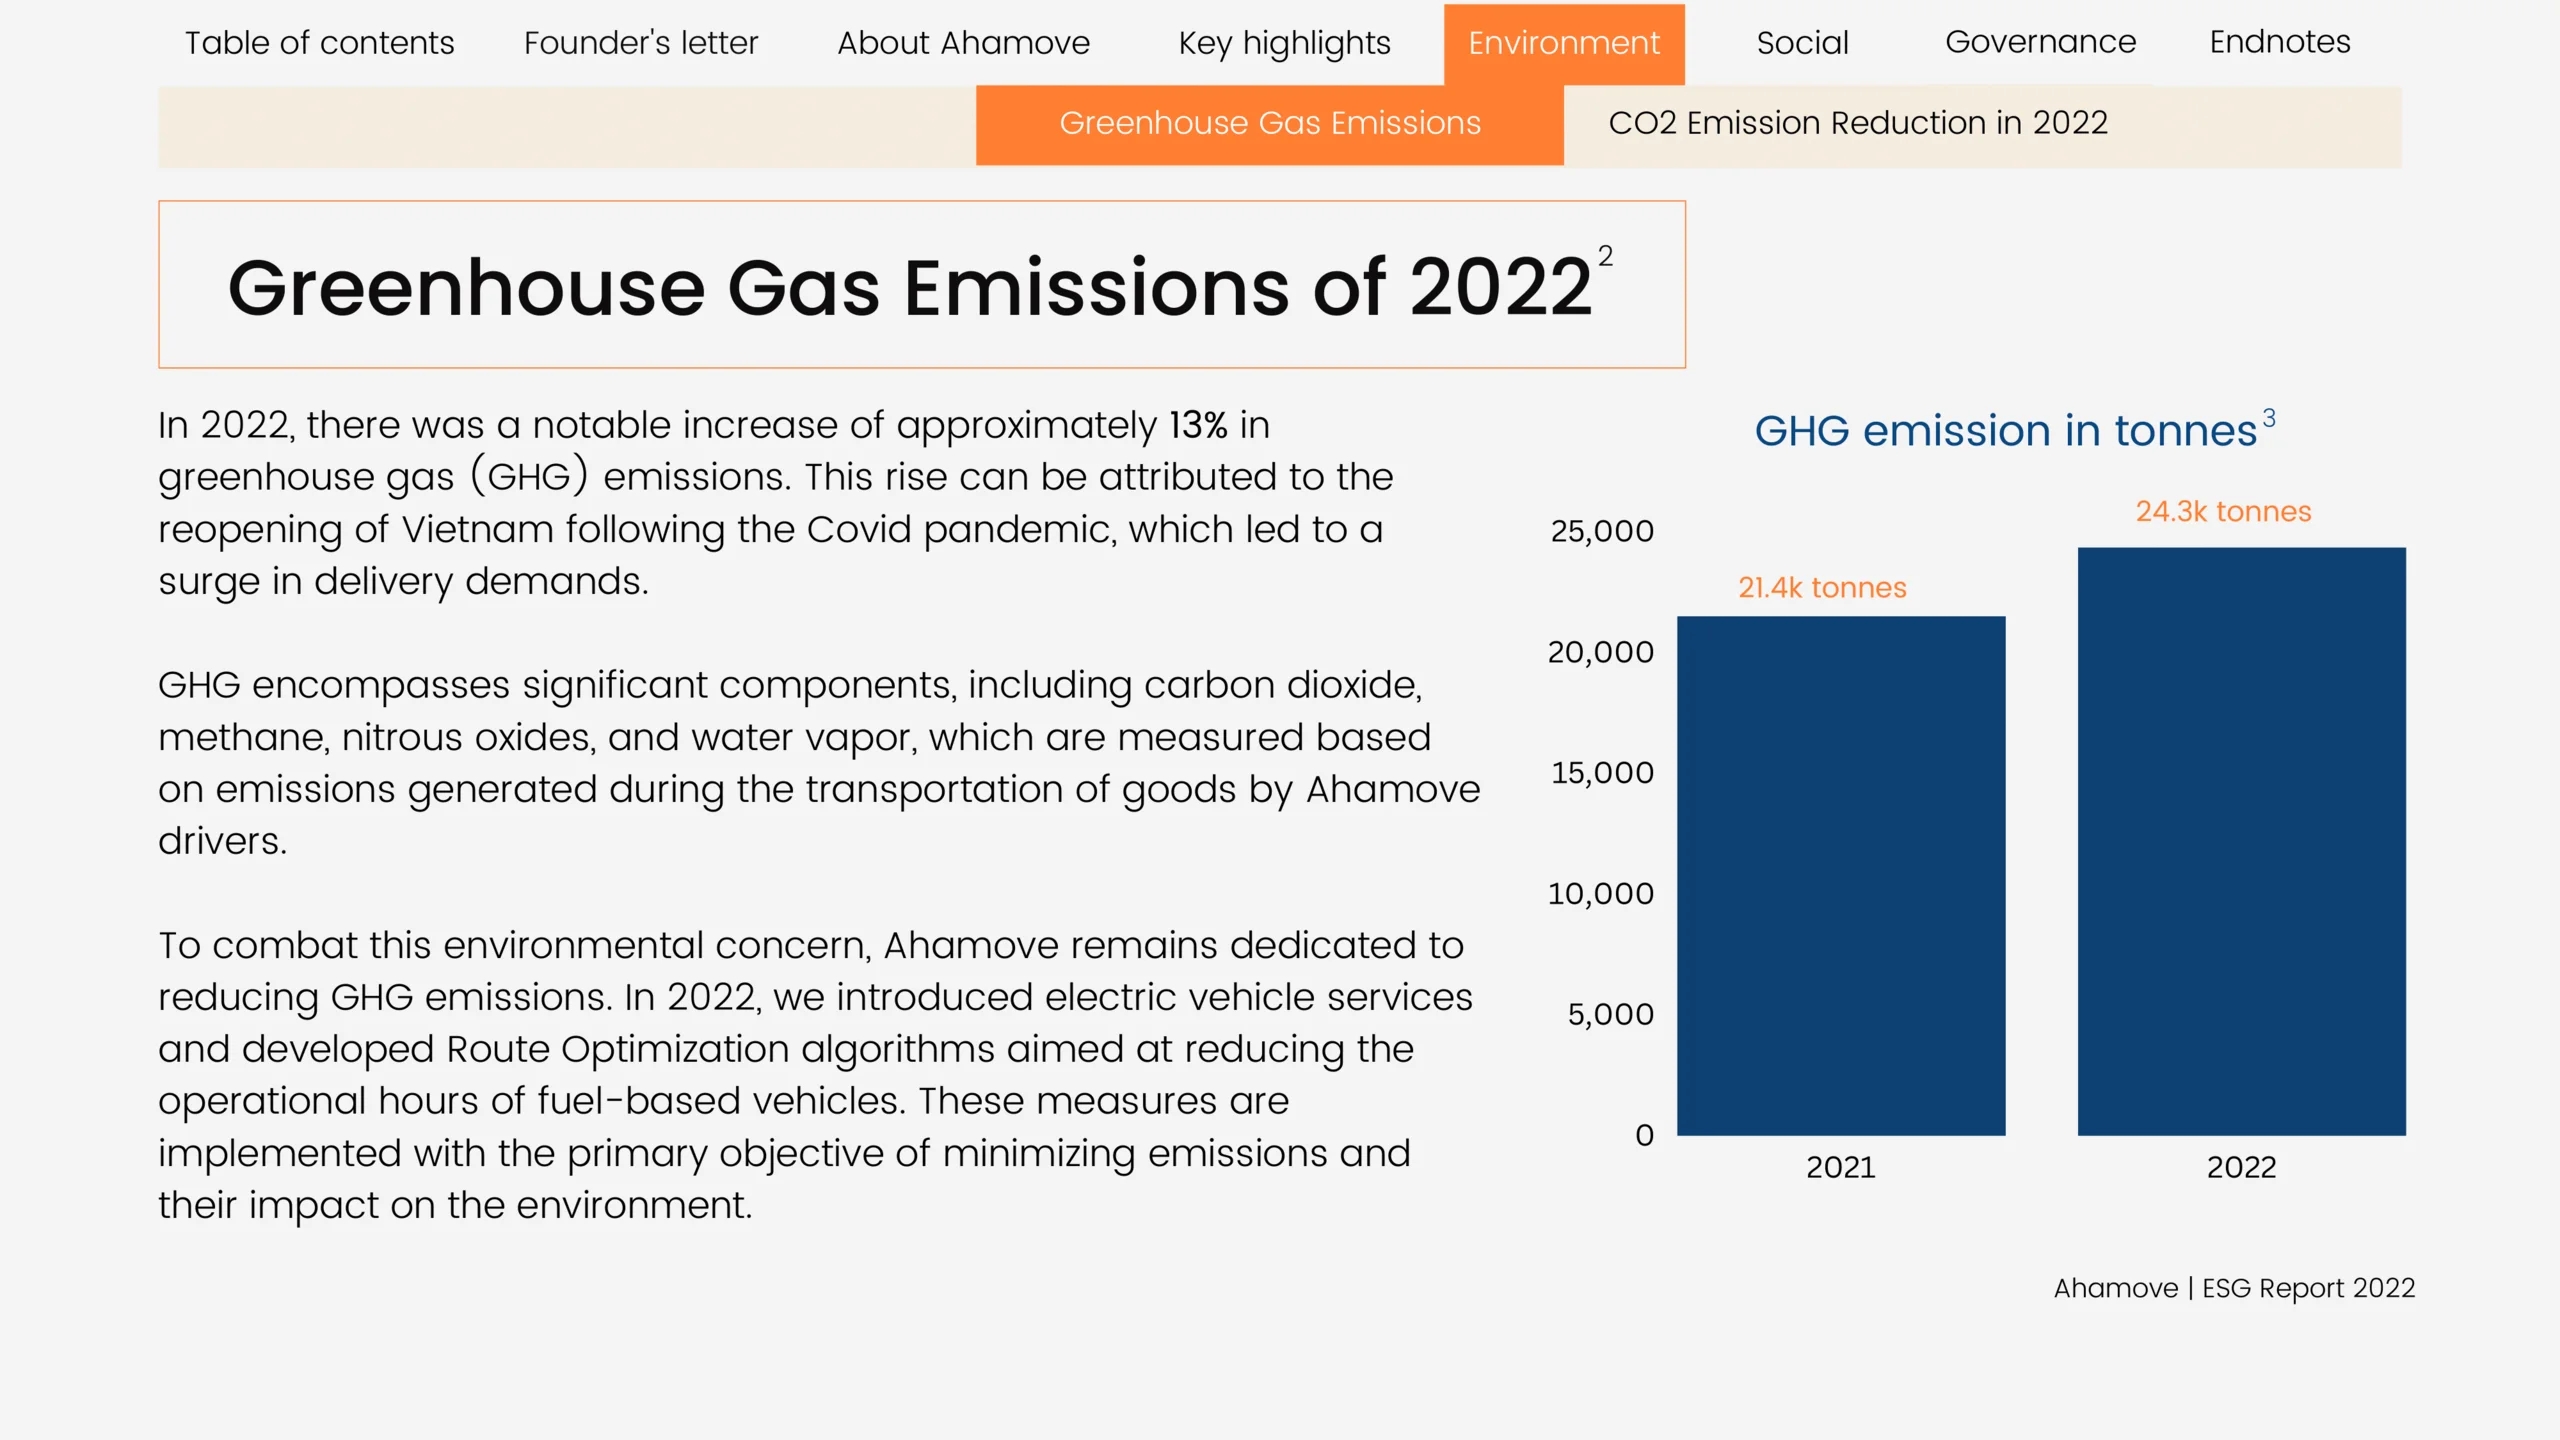Open the Governance section
The width and height of the screenshot is (2560, 1440).
click(2039, 42)
